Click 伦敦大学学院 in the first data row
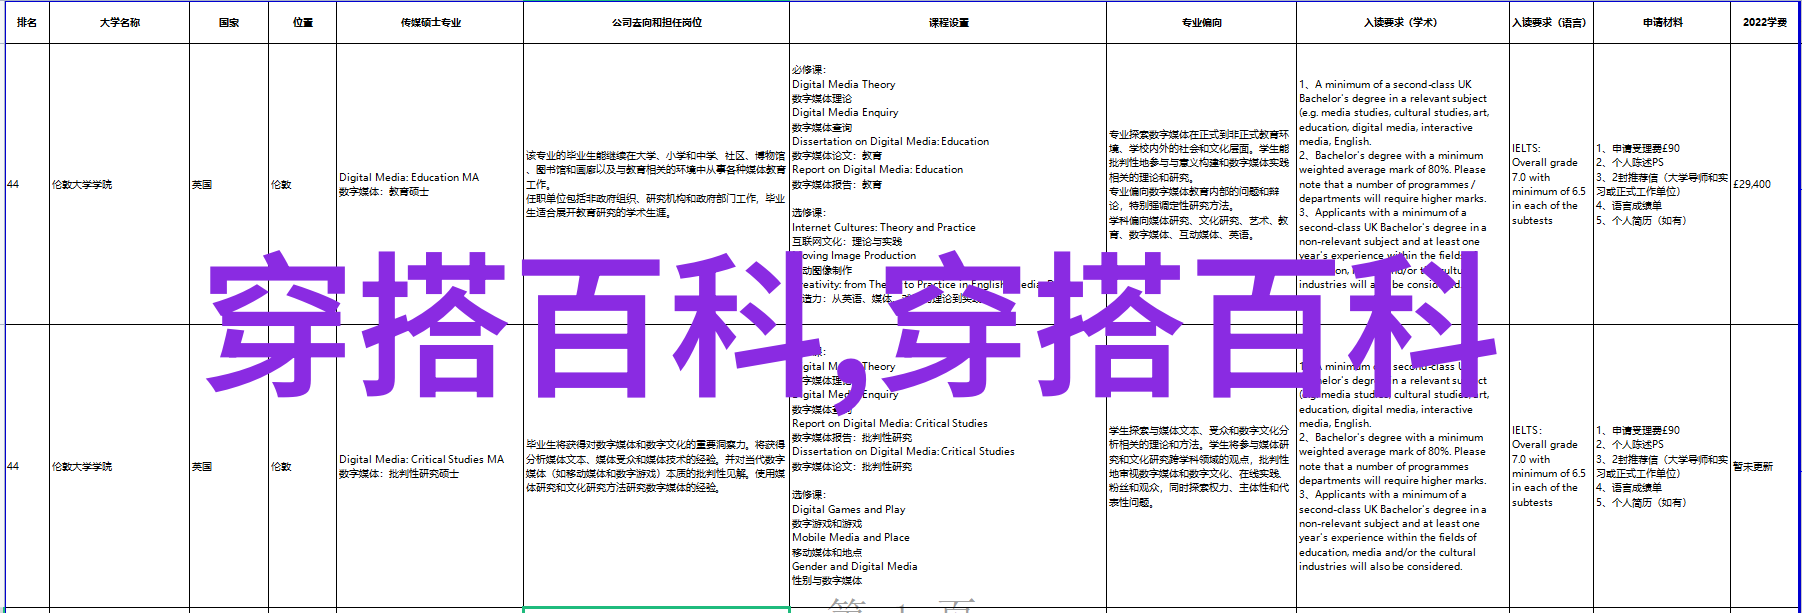The height and width of the screenshot is (613, 1802). (83, 185)
